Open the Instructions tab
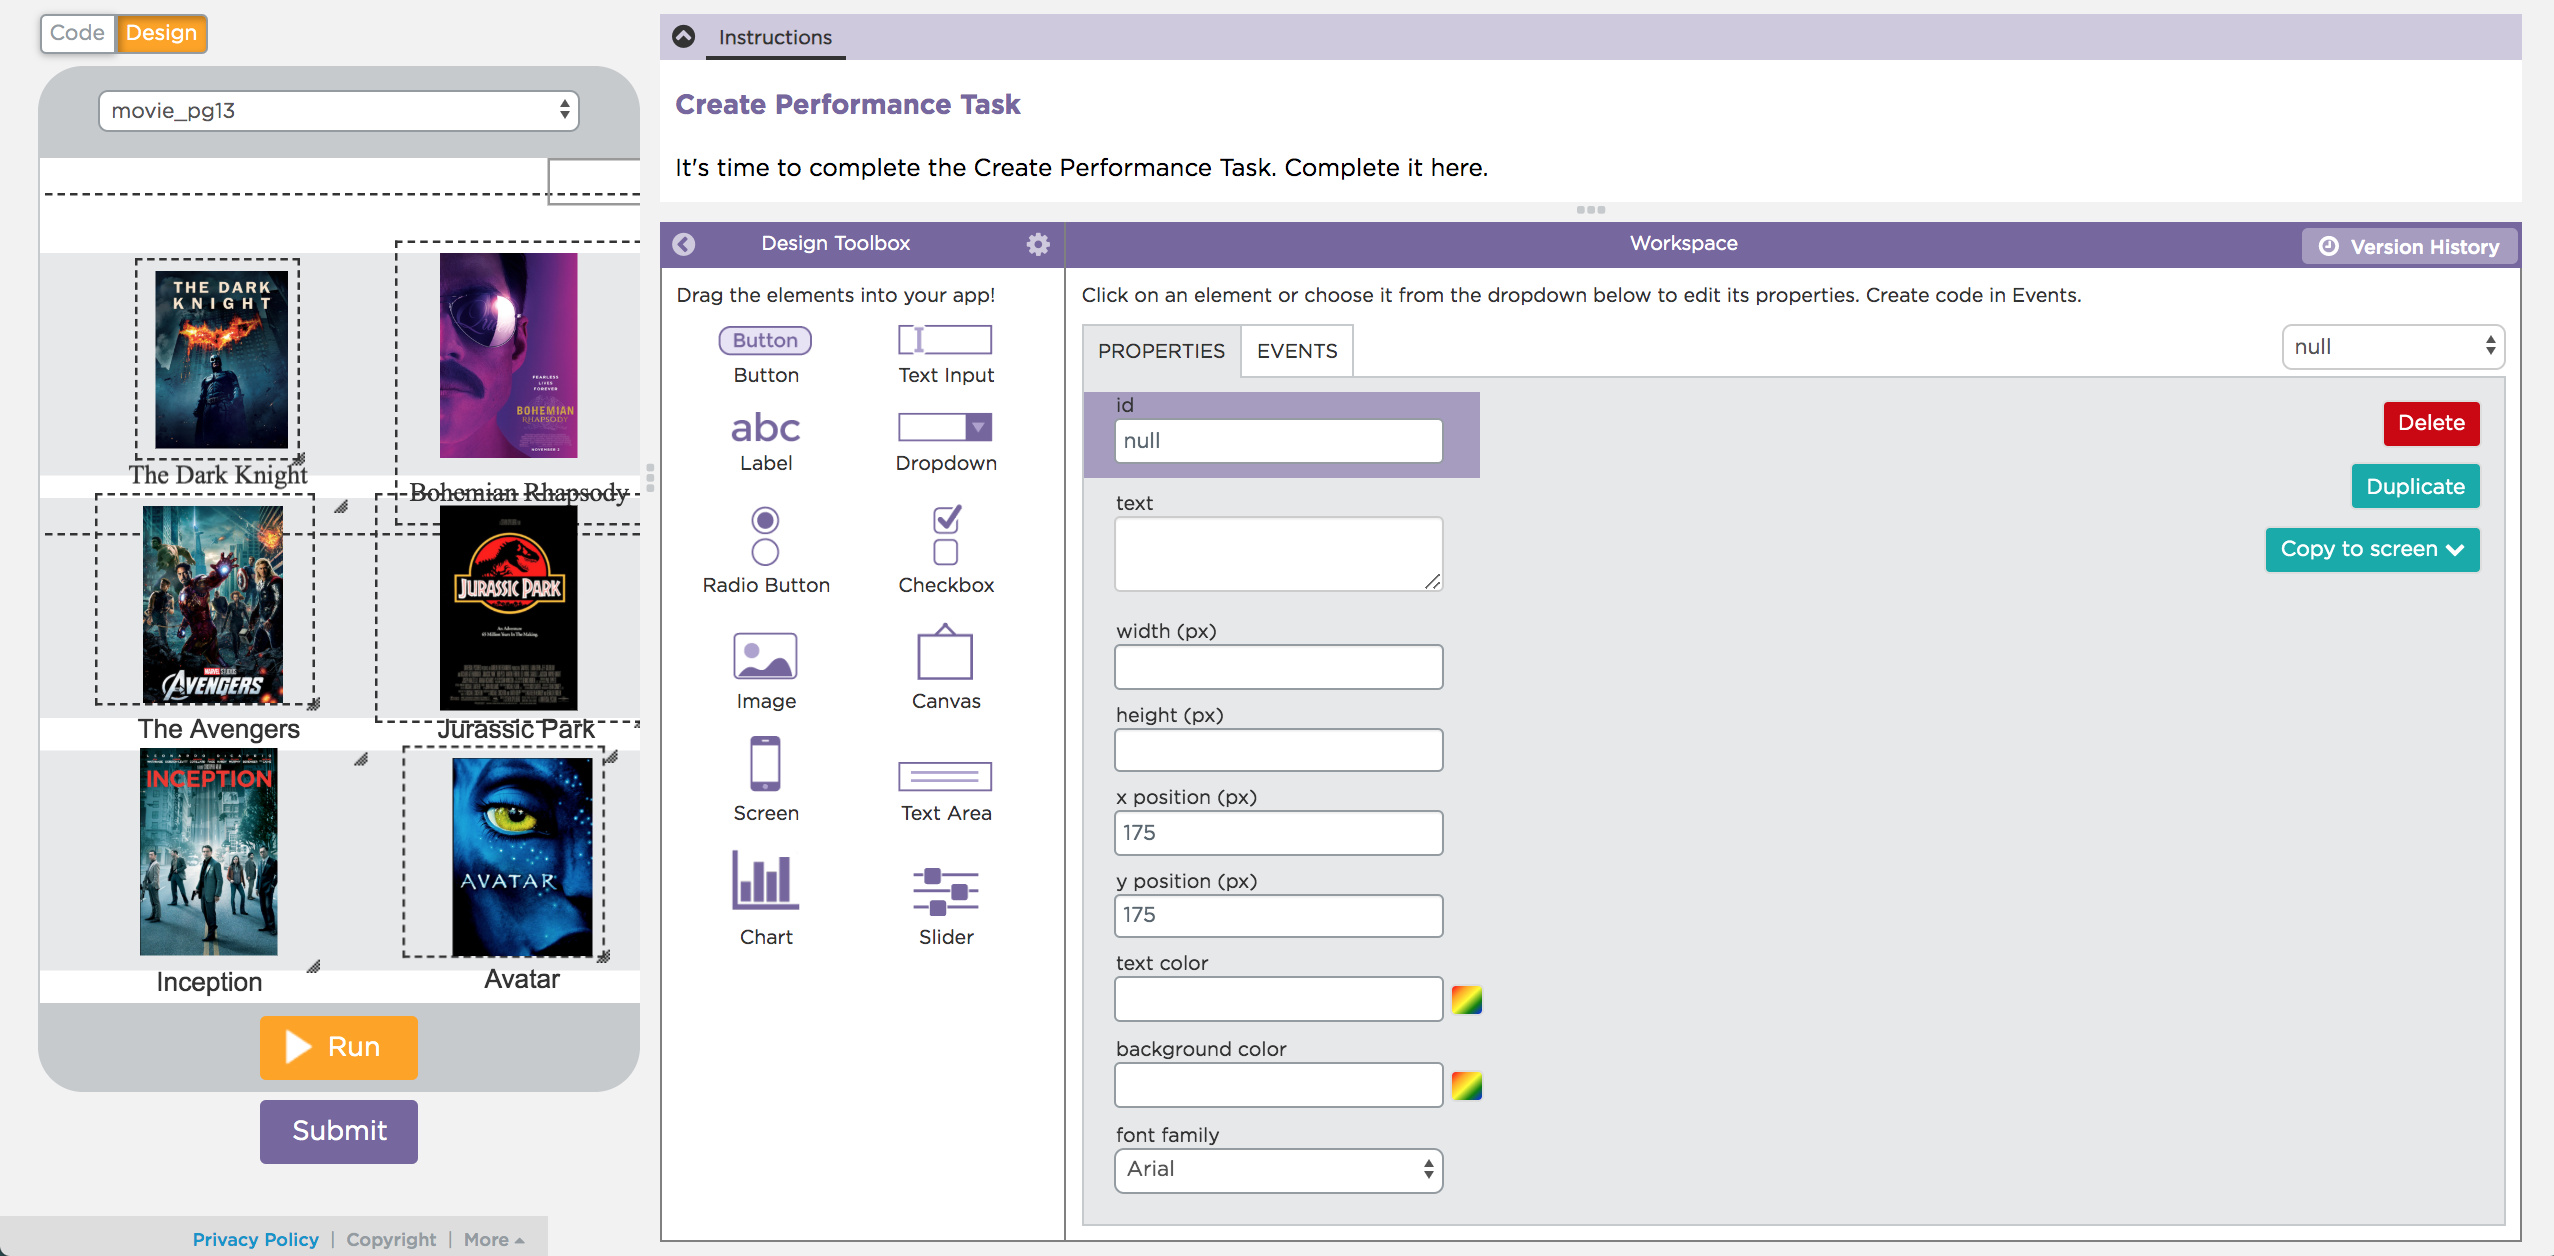The height and width of the screenshot is (1256, 2554). pyautogui.click(x=775, y=38)
